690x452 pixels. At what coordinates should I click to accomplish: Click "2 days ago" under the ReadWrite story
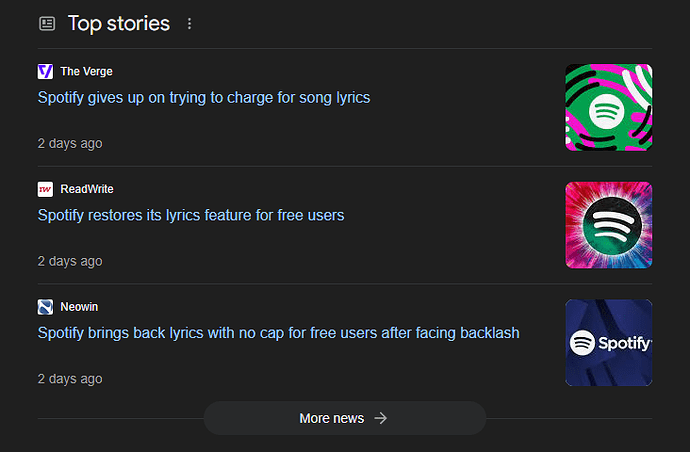[70, 261]
